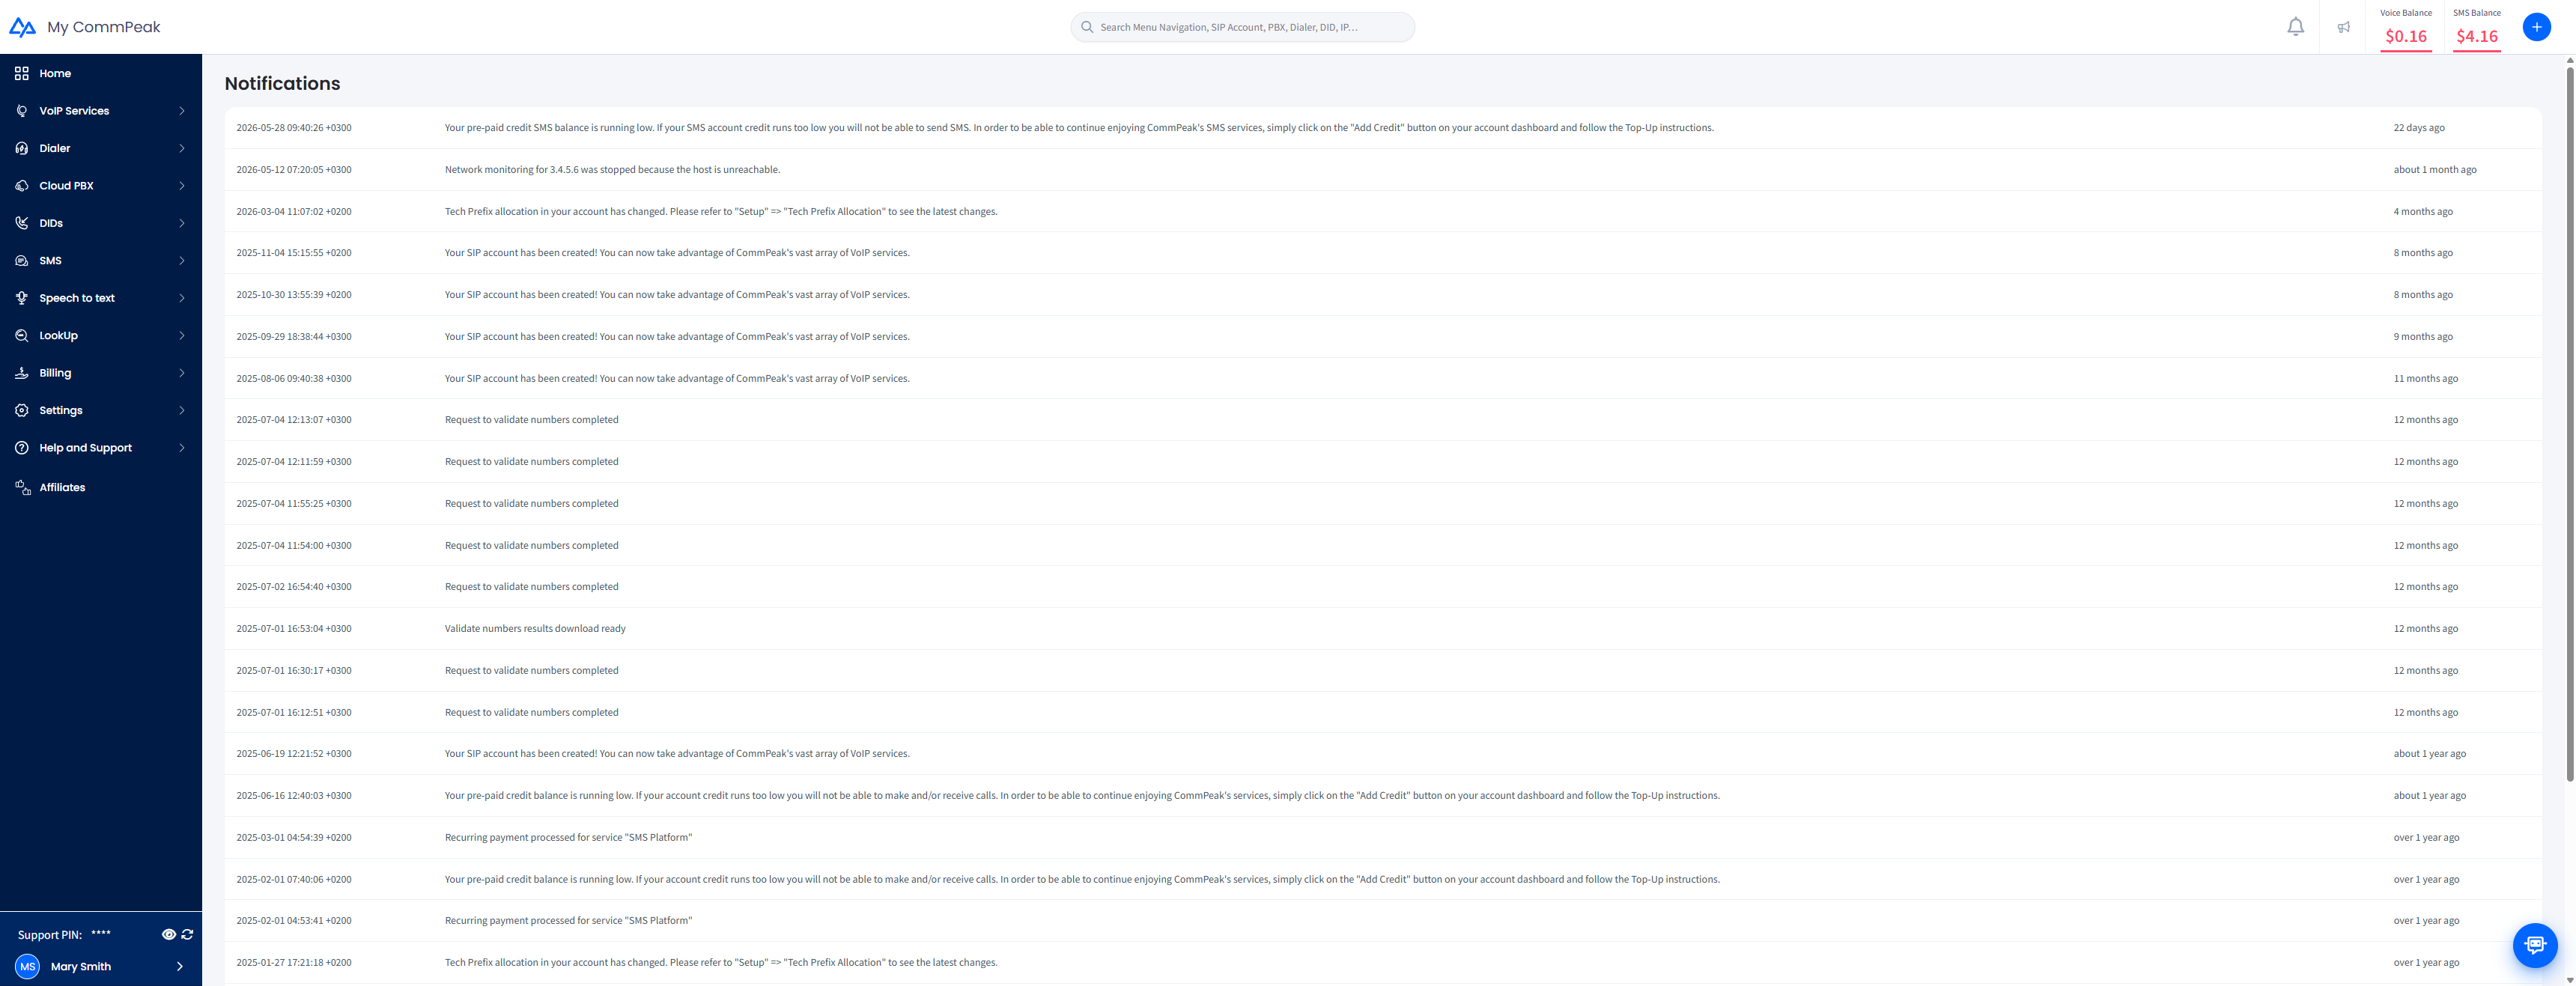This screenshot has width=2576, height=986.
Task: Click the blue add credit plus button
Action: tap(2536, 27)
